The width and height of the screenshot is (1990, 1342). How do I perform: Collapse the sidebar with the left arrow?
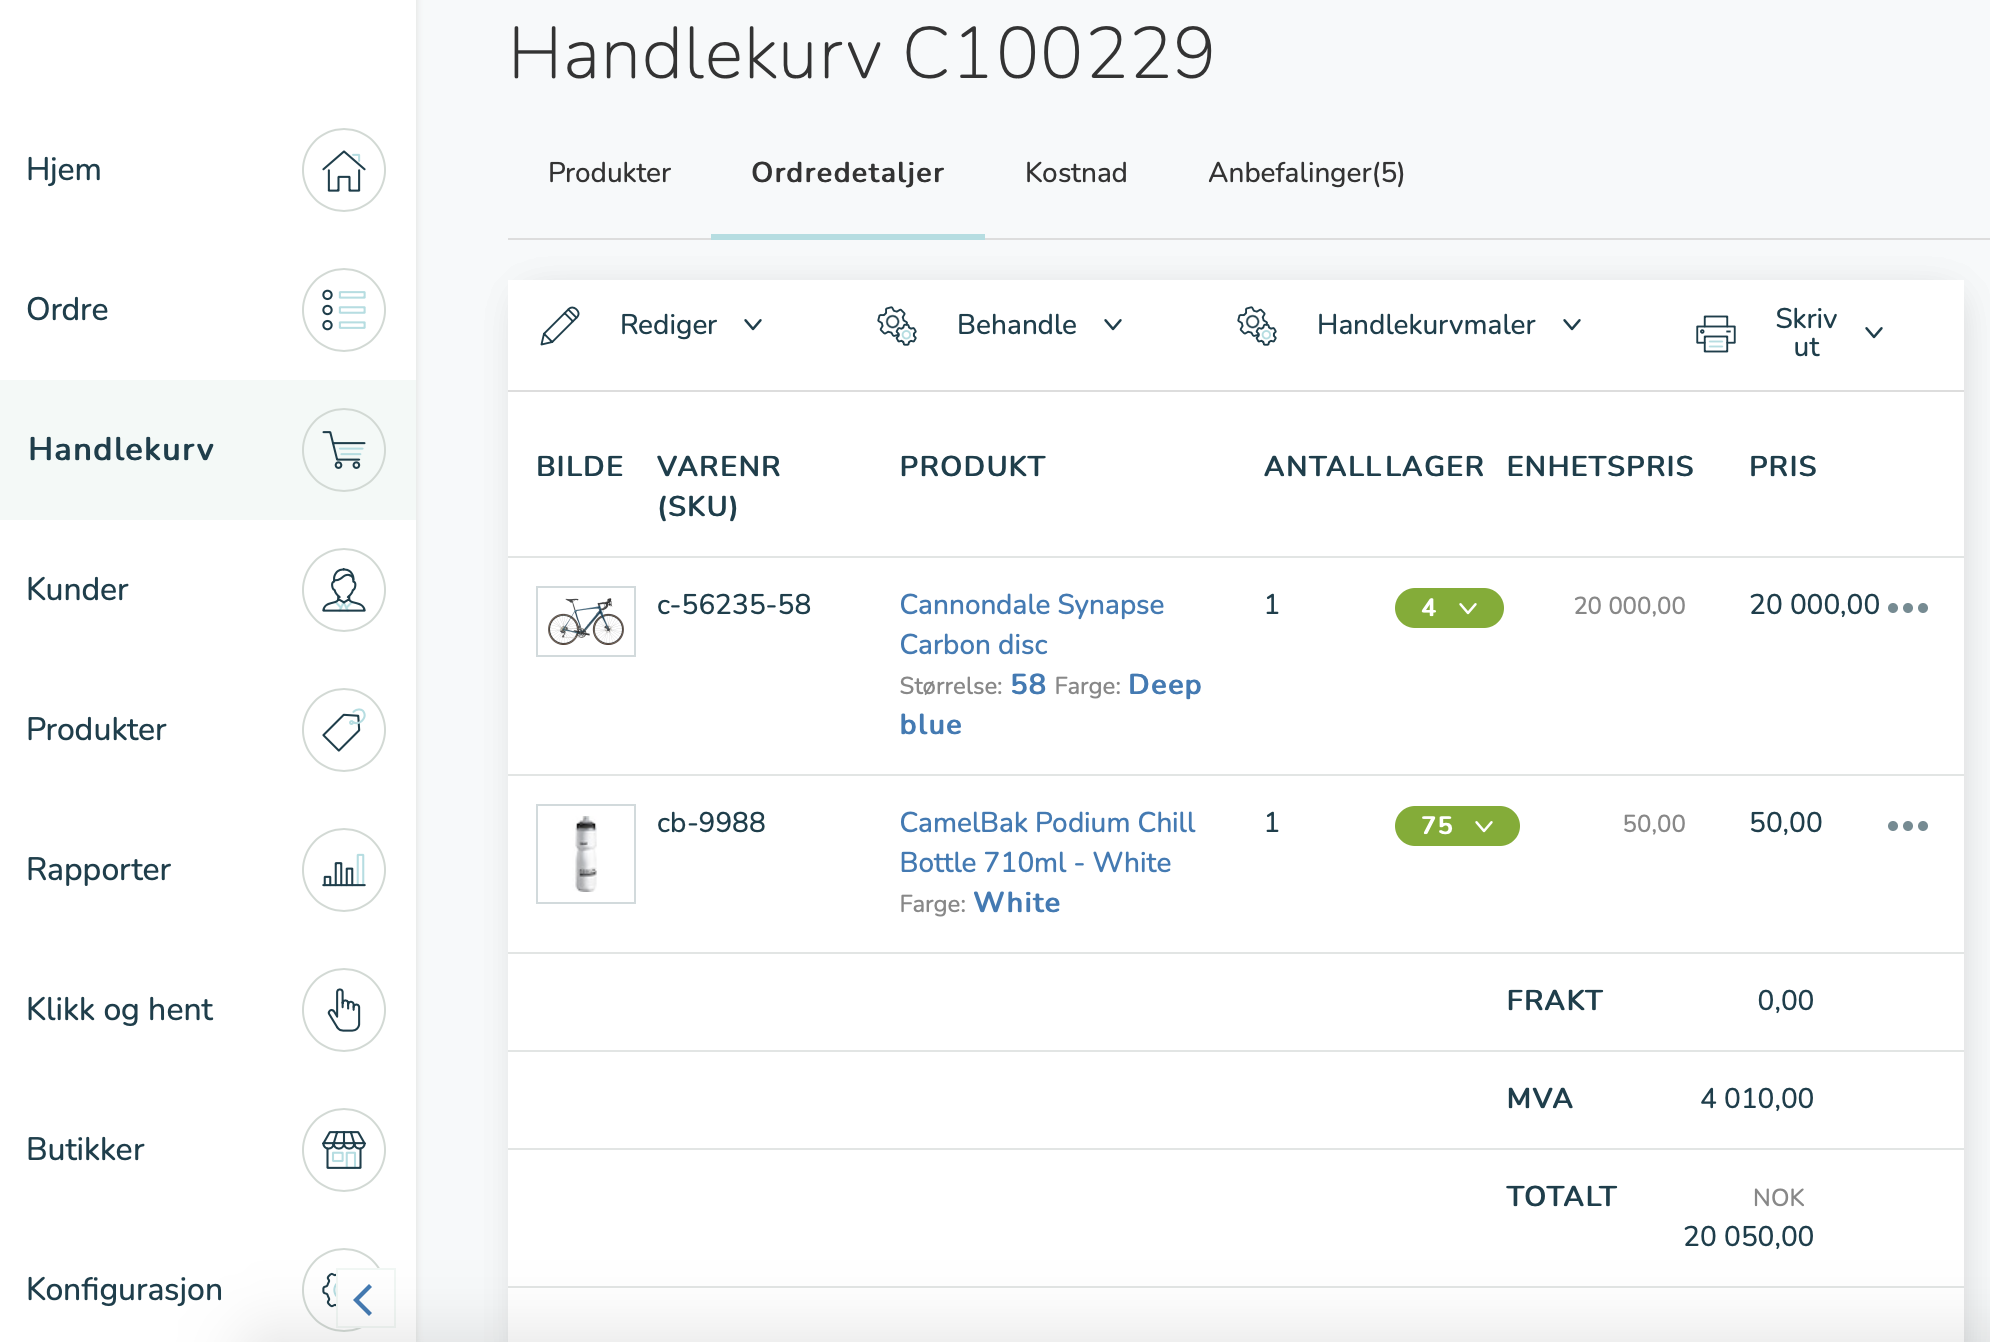(x=364, y=1299)
